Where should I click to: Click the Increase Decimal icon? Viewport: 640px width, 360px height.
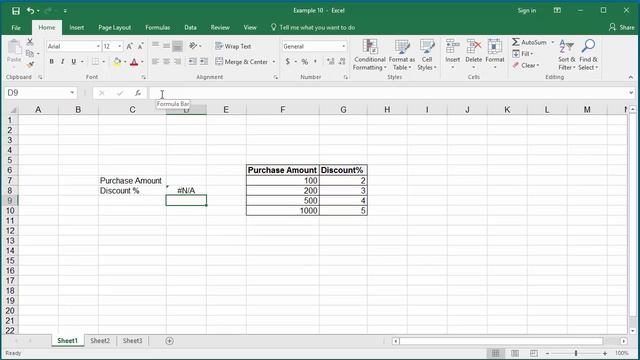(331, 62)
